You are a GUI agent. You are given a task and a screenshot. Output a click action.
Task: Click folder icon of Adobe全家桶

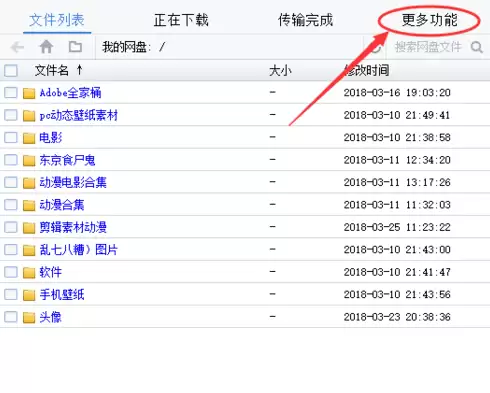29,93
